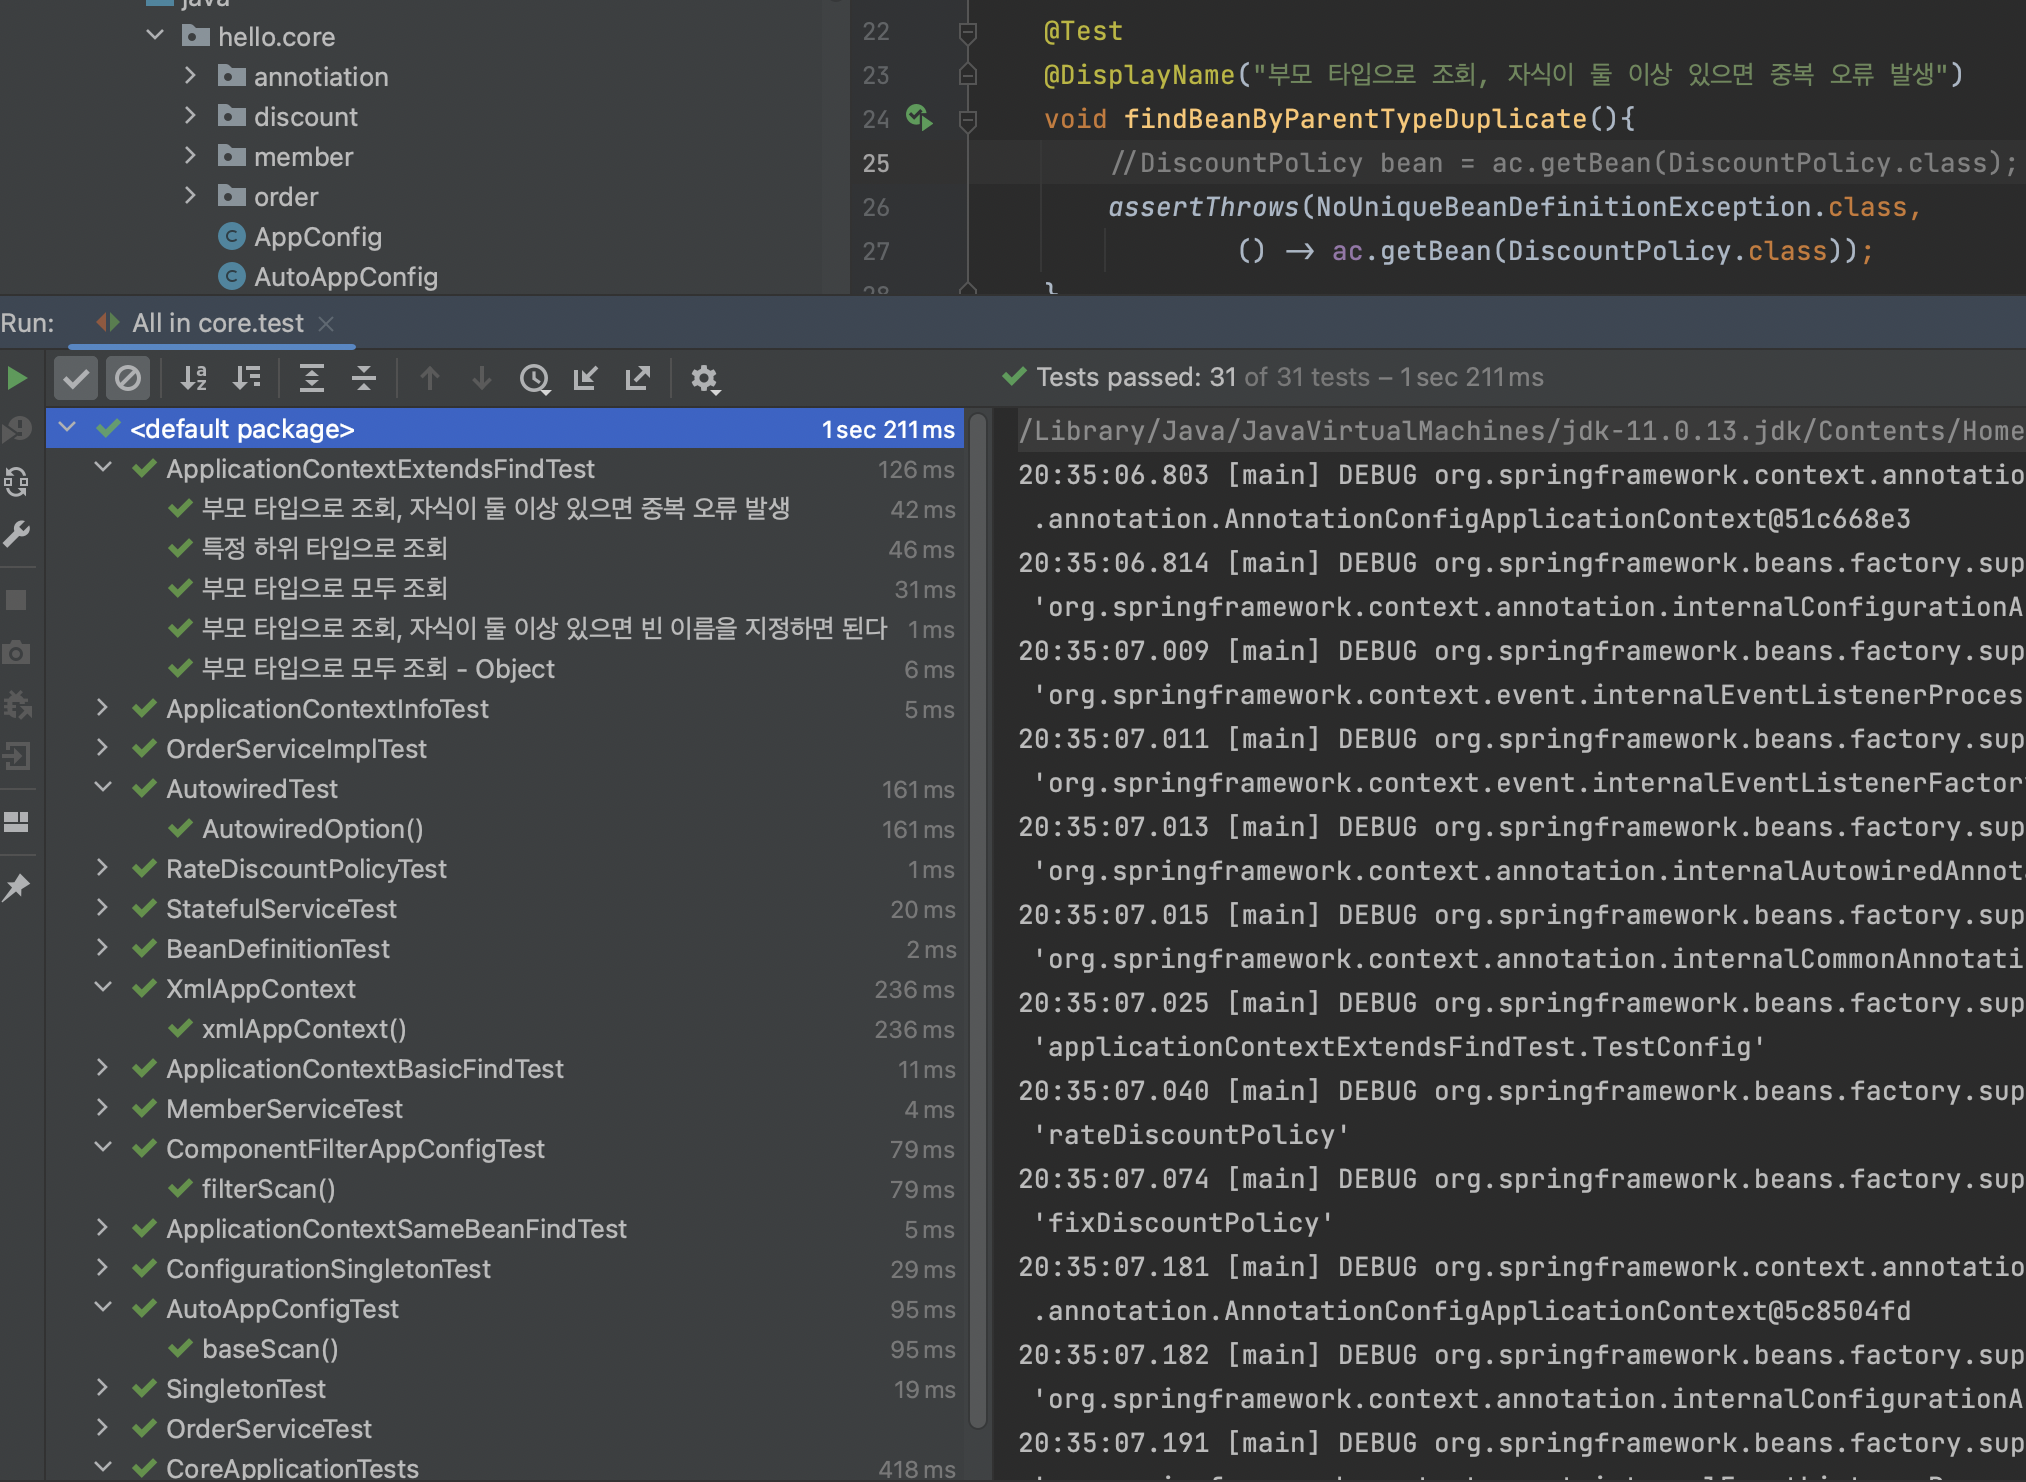Select '부모 타입으로 모두 조회 - Object' test
The width and height of the screenshot is (2026, 1482).
(505, 669)
